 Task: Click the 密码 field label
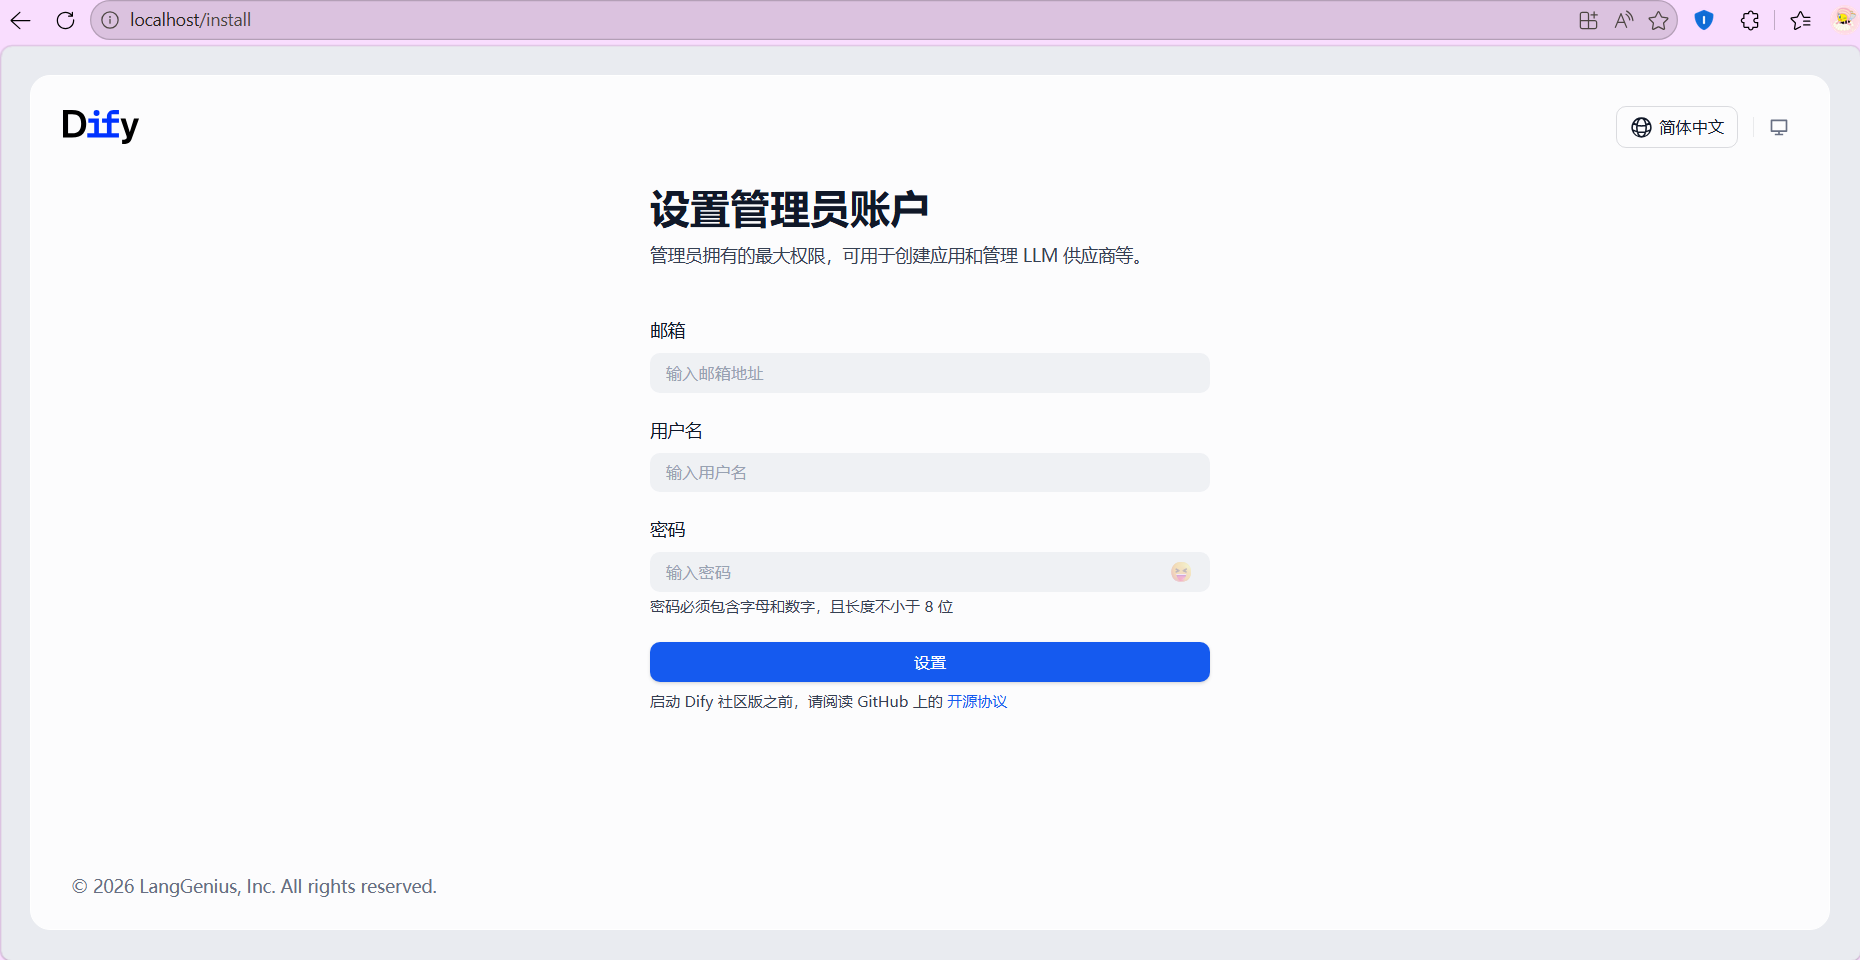pos(668,530)
